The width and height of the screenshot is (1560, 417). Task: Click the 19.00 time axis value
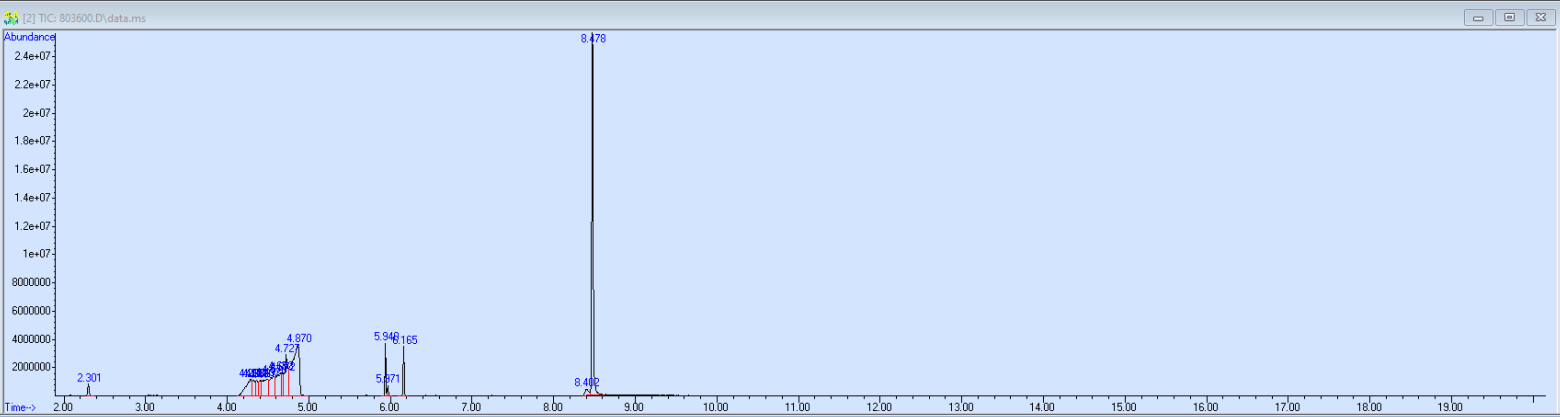point(1450,408)
